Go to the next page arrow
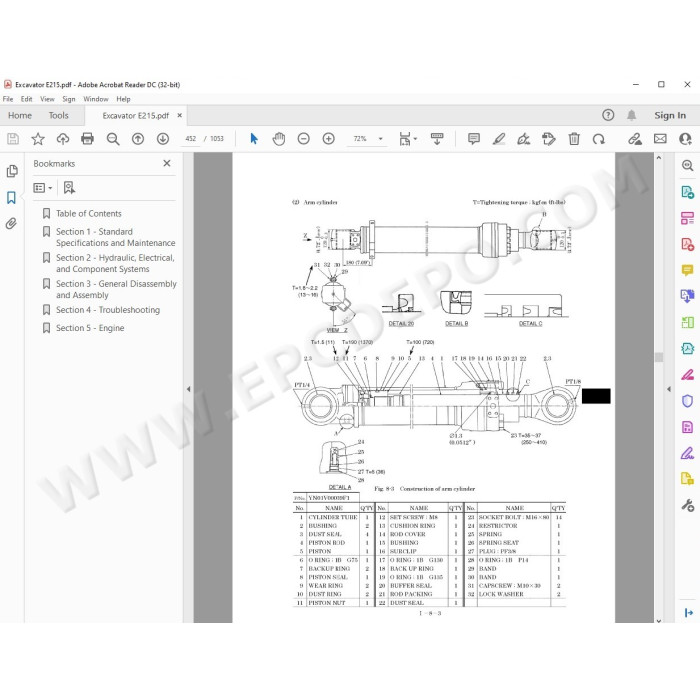This screenshot has width=700, height=700. (163, 139)
